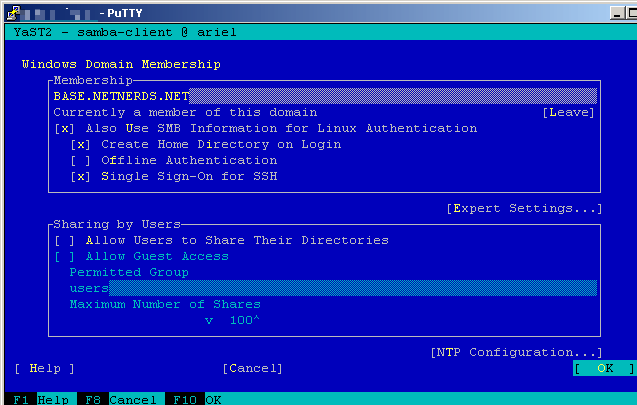Open Expert Settings dialog
Viewport: 637px width, 405px height.
pos(524,208)
